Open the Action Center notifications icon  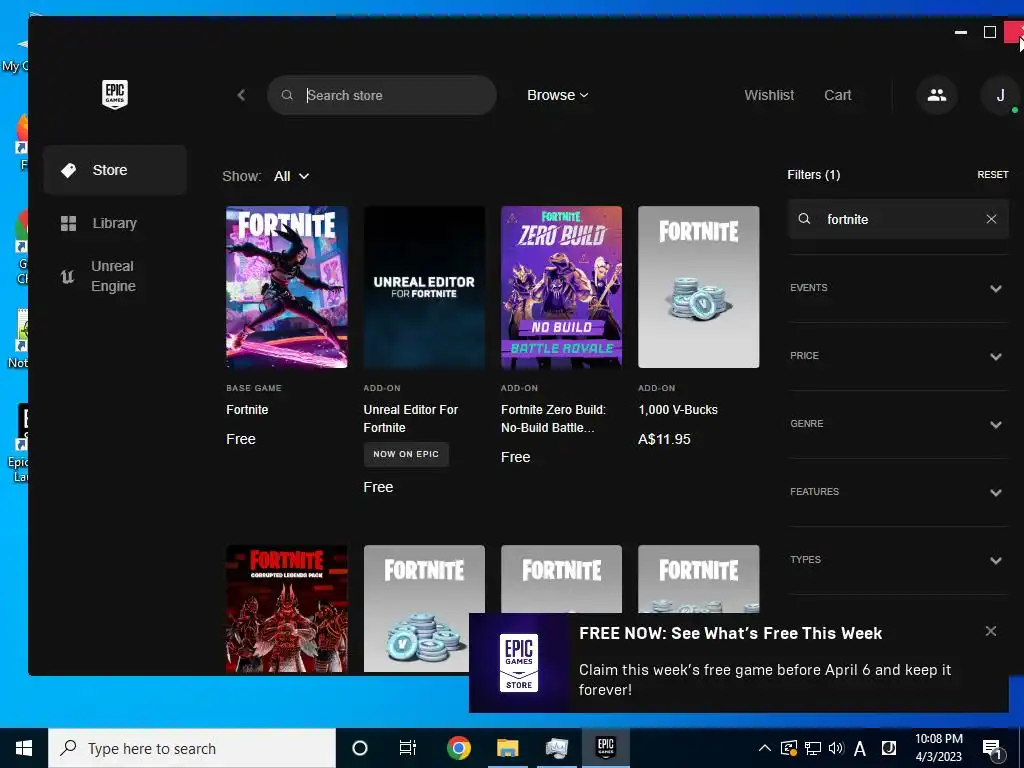992,749
